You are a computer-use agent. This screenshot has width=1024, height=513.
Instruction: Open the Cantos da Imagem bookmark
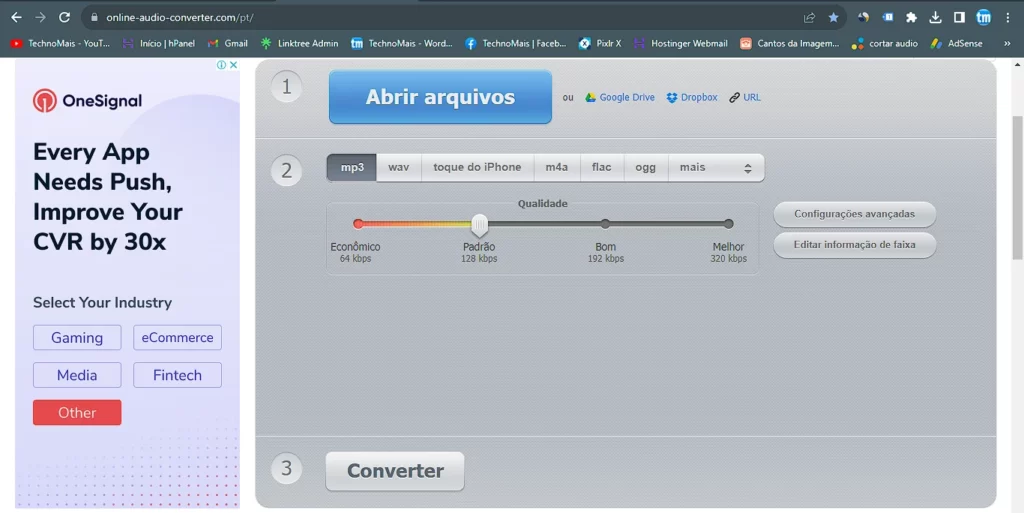click(790, 44)
